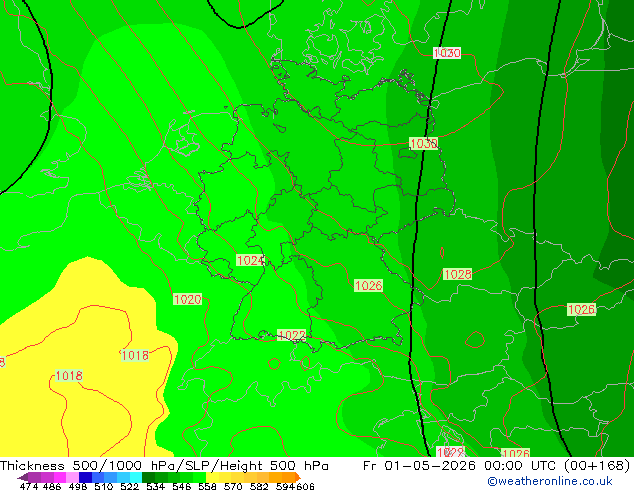The image size is (634, 490).
Task: Click the legend value 474
Action: (29, 486)
